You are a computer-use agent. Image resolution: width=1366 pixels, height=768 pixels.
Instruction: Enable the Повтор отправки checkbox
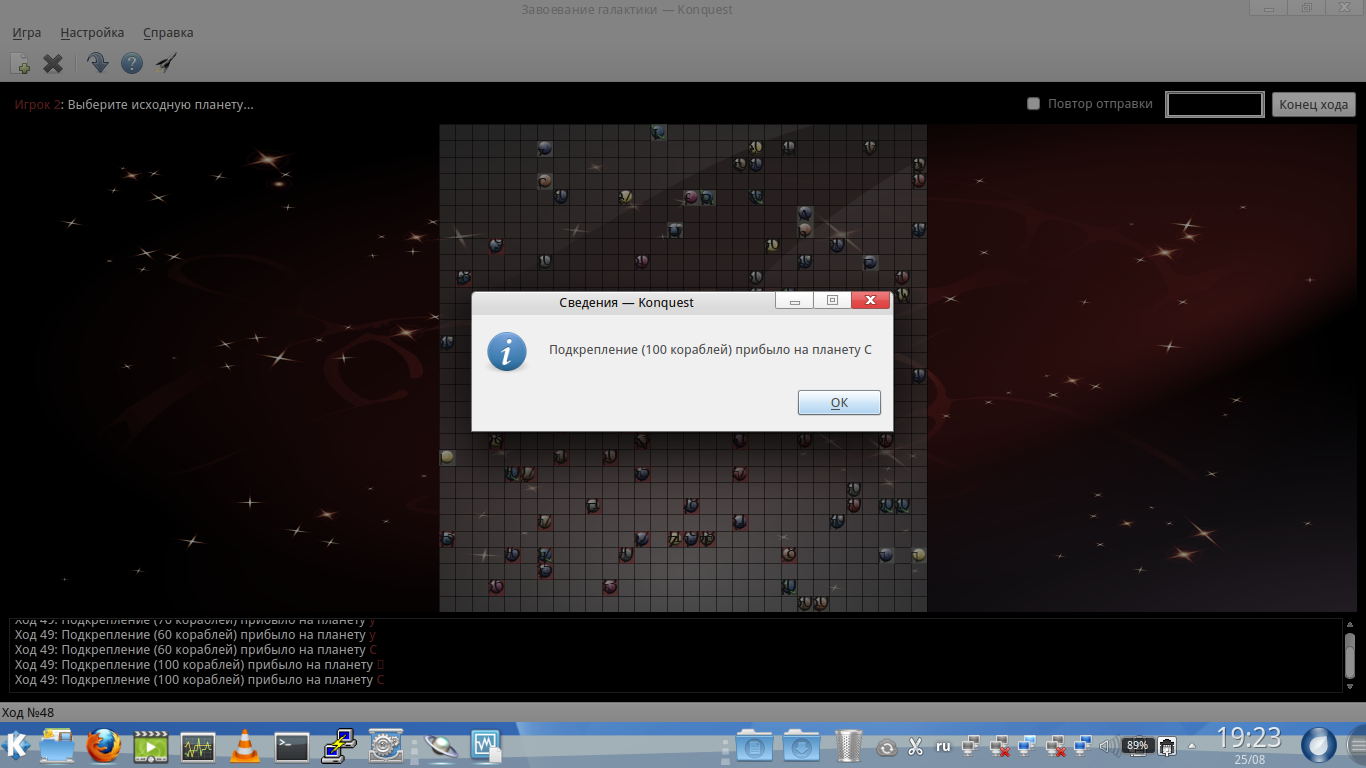click(x=1034, y=104)
